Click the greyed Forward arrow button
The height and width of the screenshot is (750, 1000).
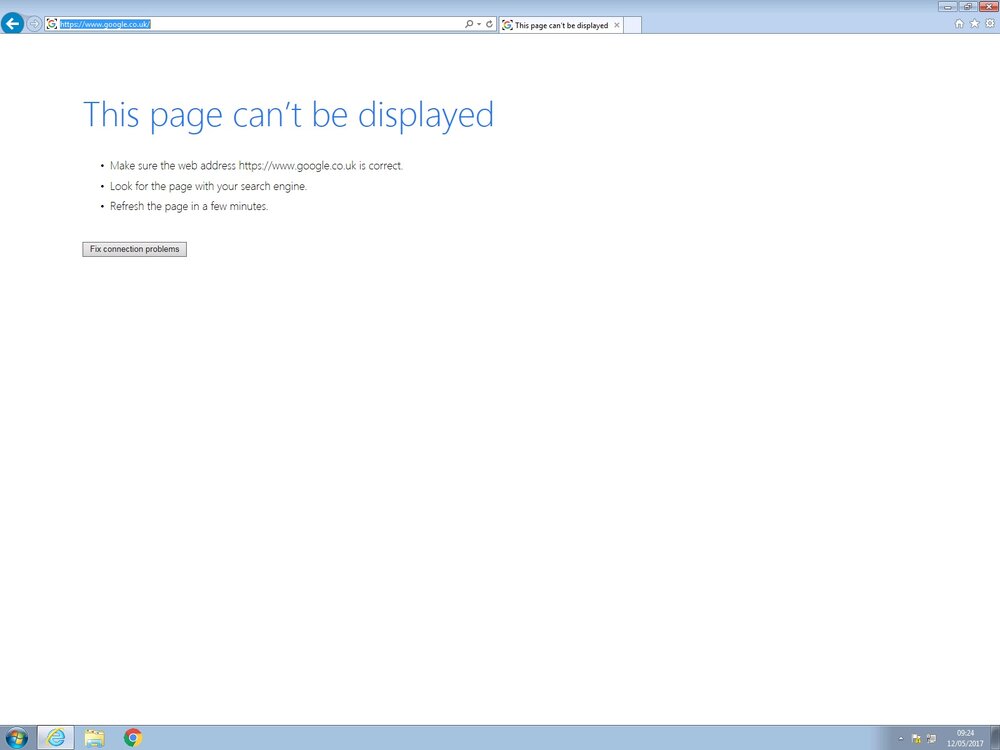pos(34,24)
